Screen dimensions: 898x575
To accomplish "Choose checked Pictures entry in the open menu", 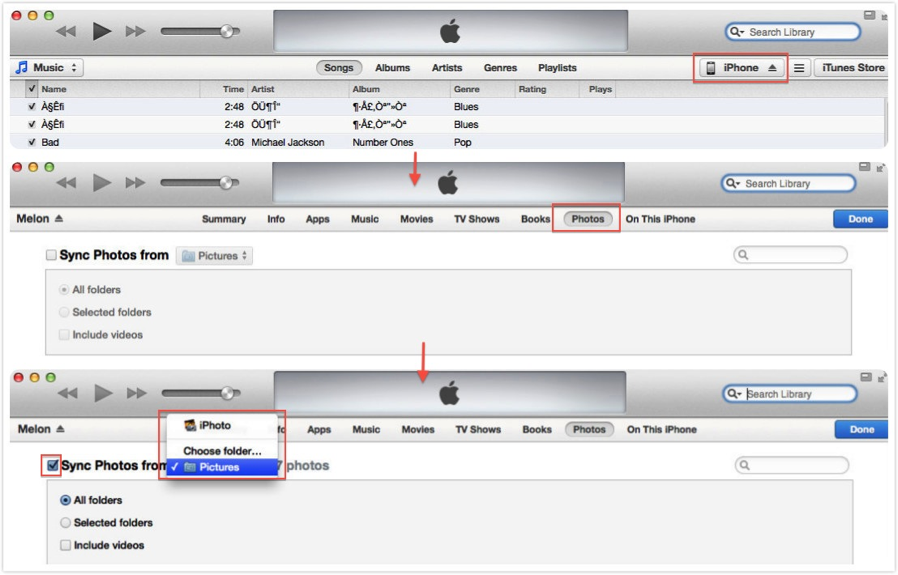I will click(x=222, y=467).
